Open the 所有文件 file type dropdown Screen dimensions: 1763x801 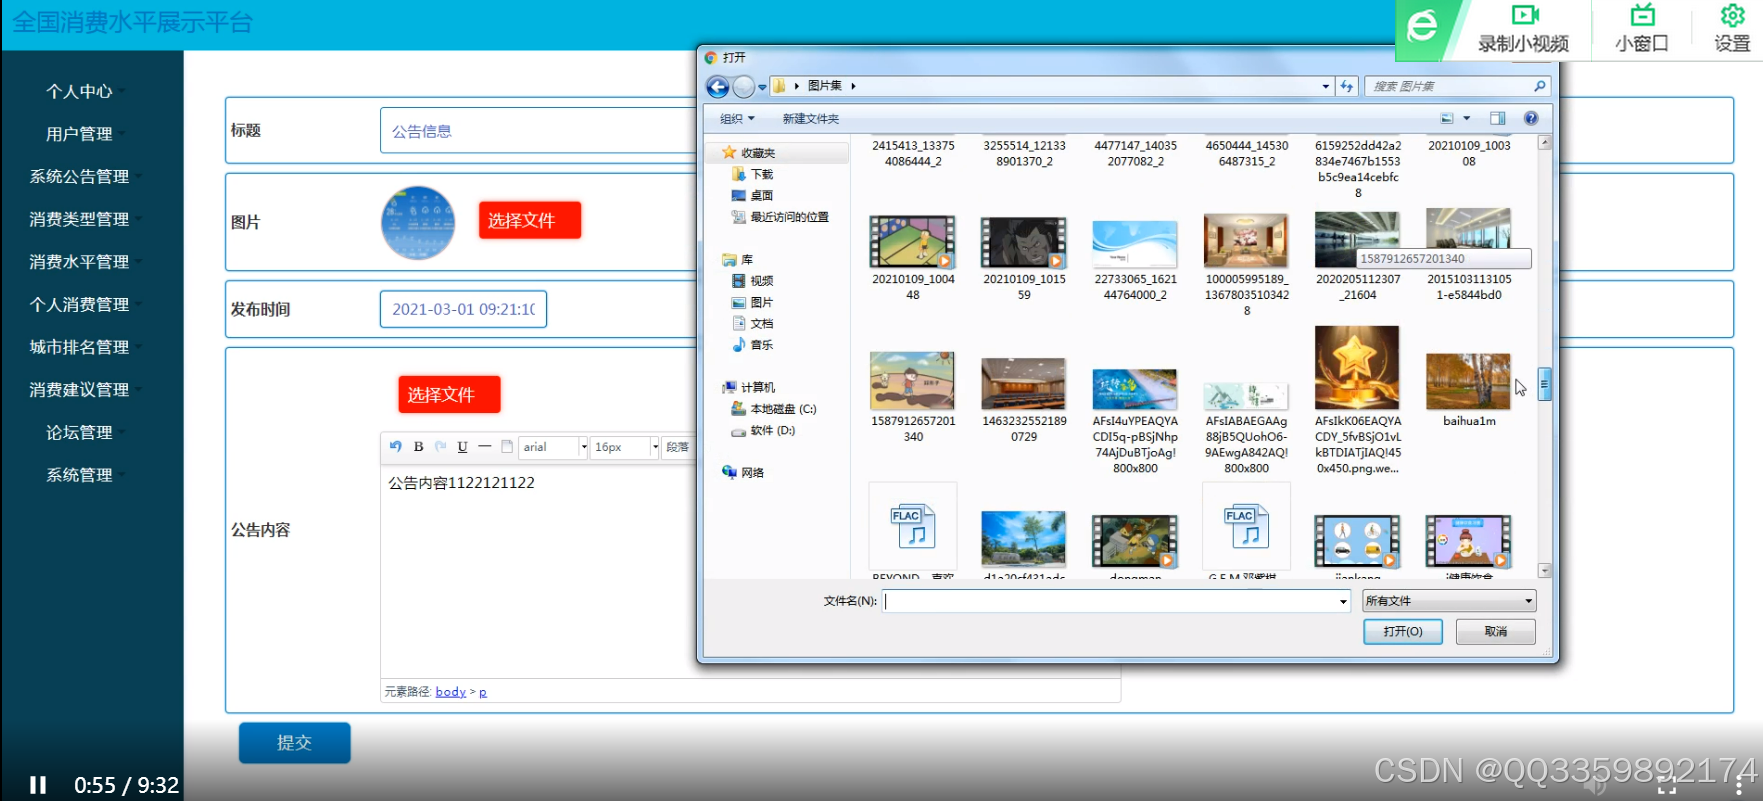(x=1528, y=601)
